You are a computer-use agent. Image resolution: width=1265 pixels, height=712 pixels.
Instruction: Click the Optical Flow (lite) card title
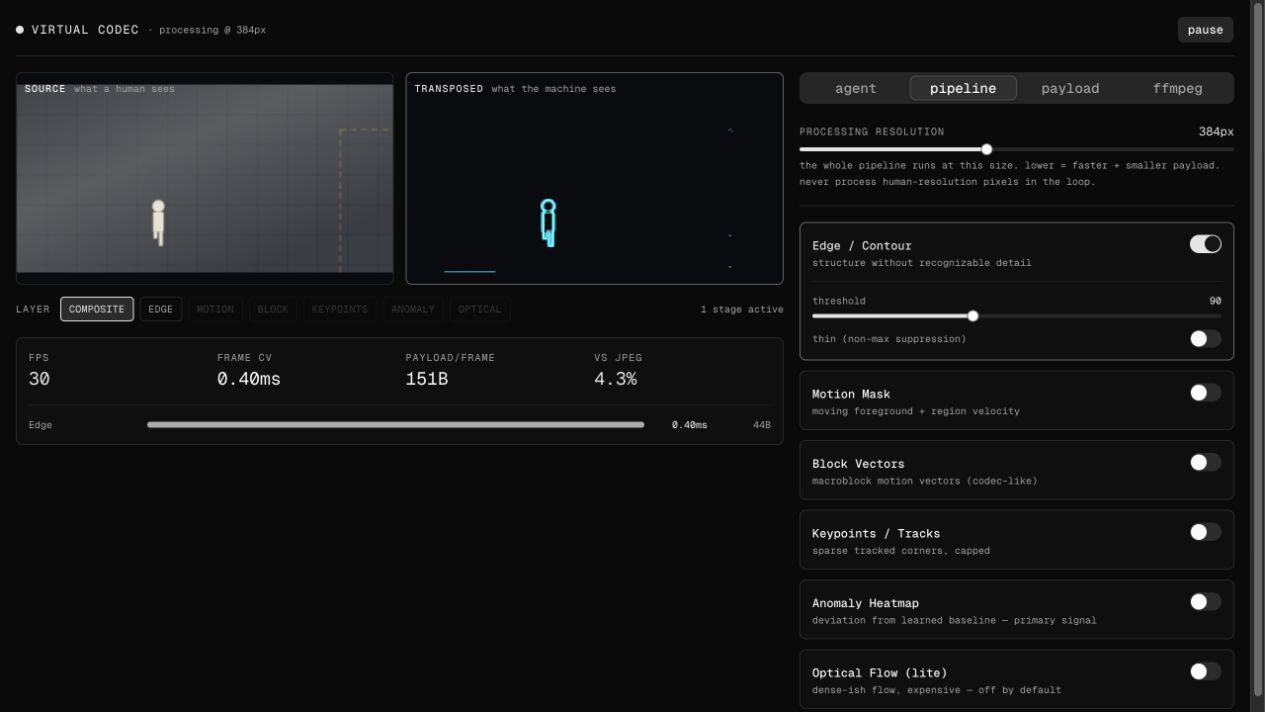pyautogui.click(x=879, y=673)
